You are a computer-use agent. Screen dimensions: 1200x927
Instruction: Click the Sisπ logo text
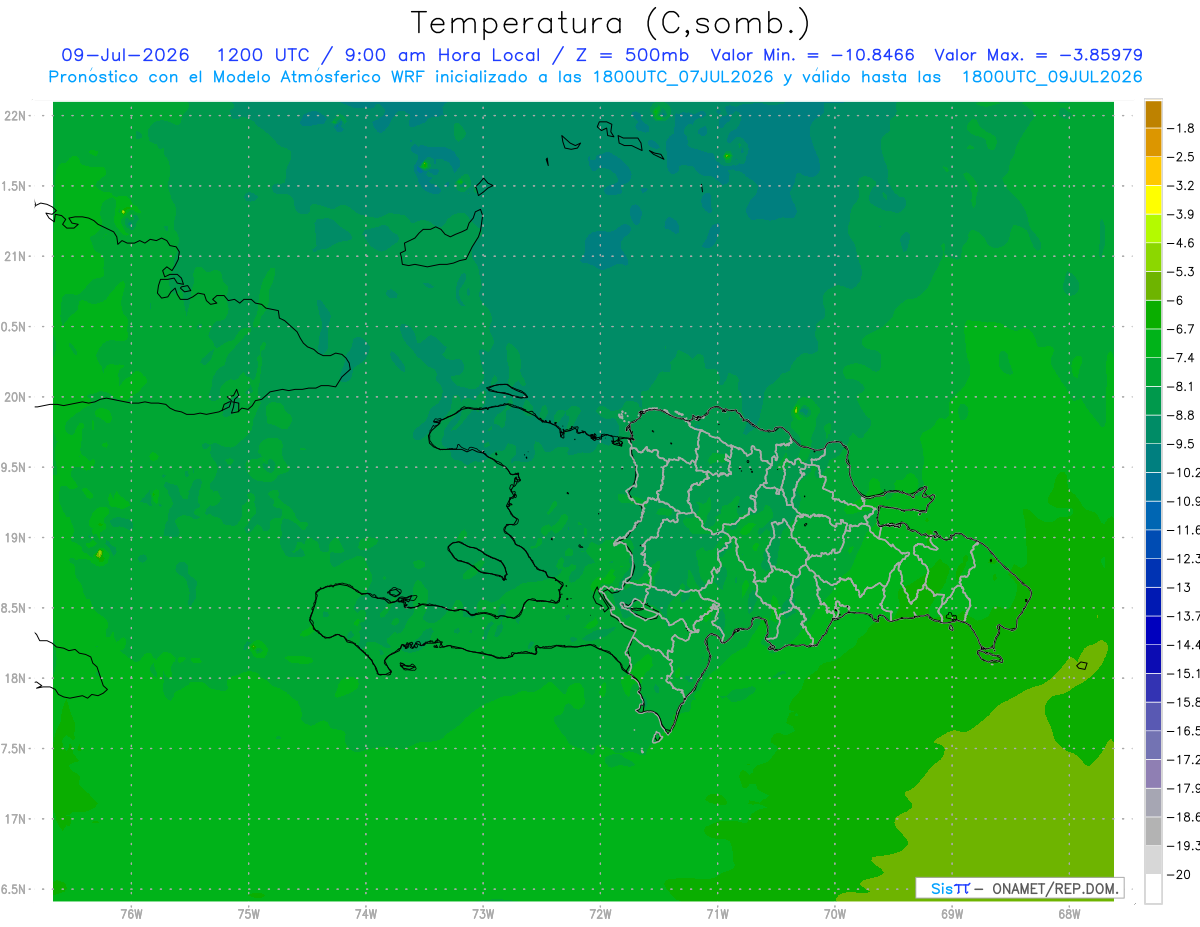[950, 888]
